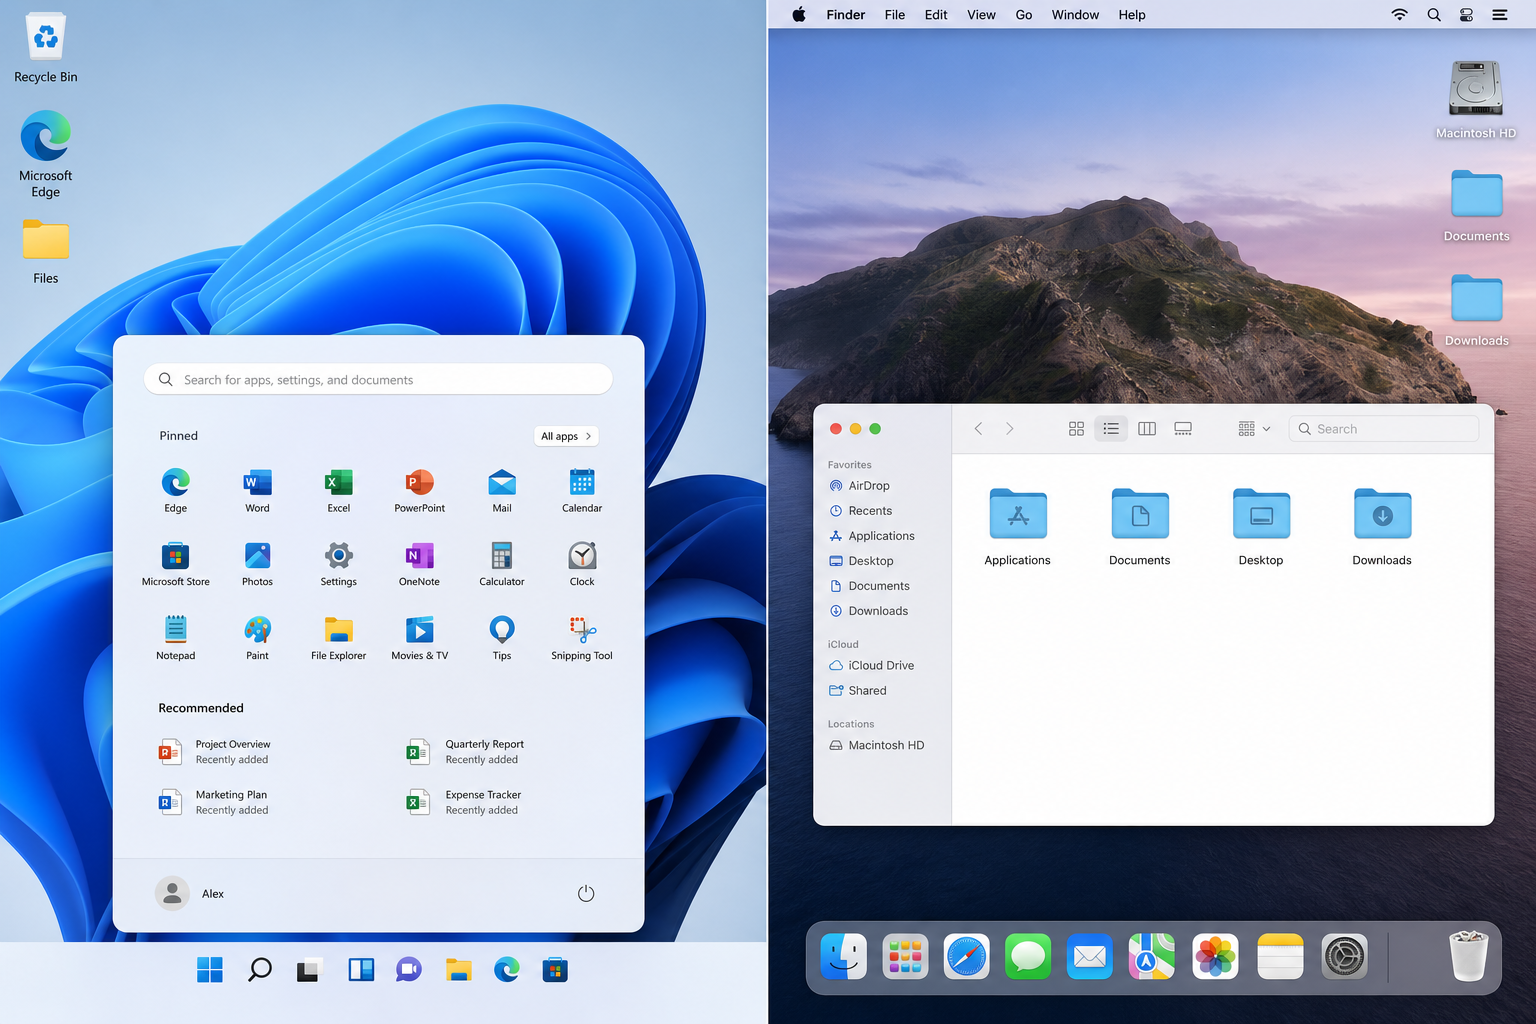Launch OneNote from Start menu
The height and width of the screenshot is (1024, 1536).
tap(420, 564)
